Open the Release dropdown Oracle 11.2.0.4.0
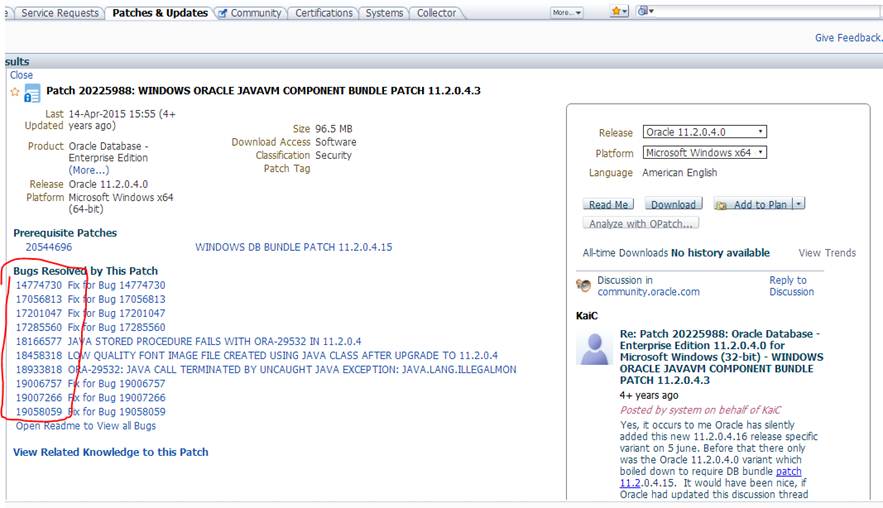This screenshot has width=883, height=508. pyautogui.click(x=704, y=132)
